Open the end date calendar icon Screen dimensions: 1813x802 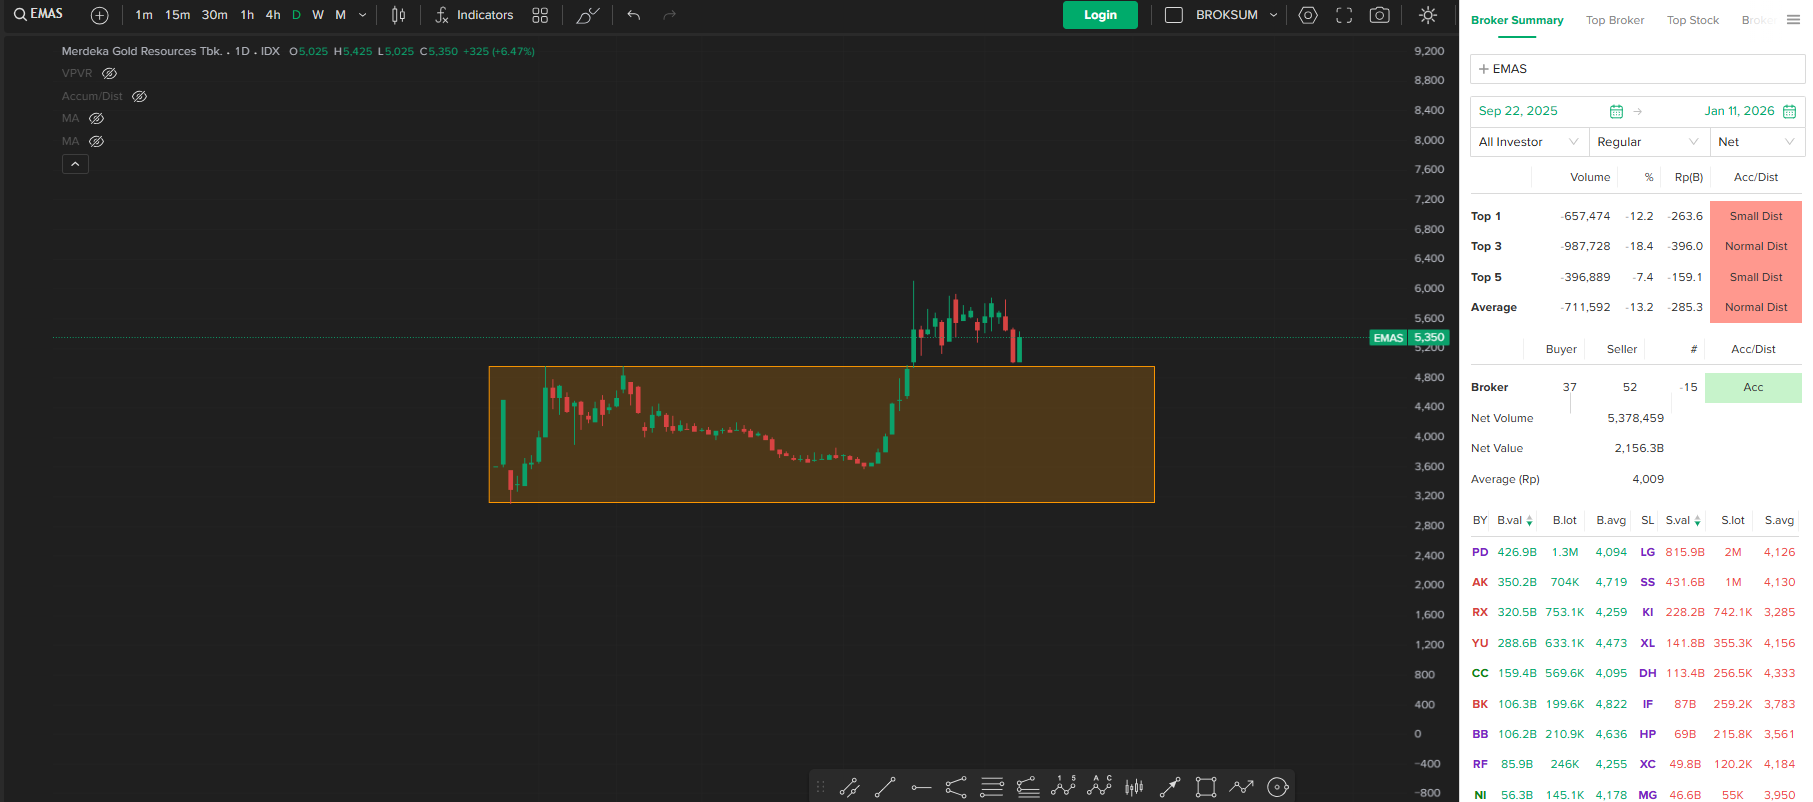click(1789, 111)
